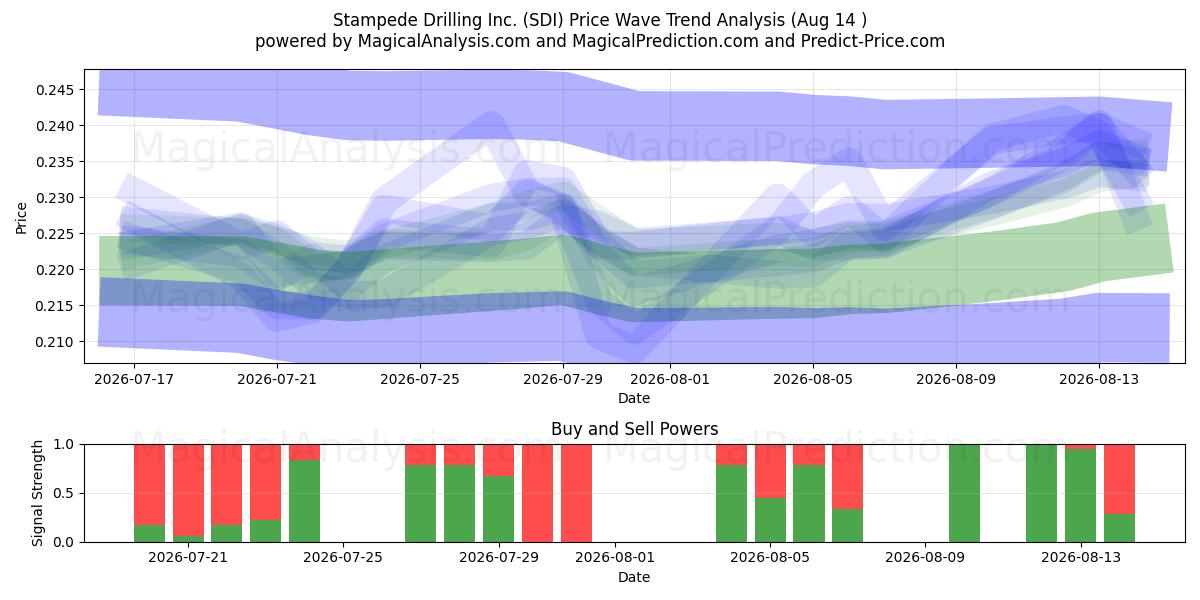Viewport: 1200px width, 600px height.
Task: Click the all-red bar just left of the 2026-08-01 tick
Action: click(576, 493)
